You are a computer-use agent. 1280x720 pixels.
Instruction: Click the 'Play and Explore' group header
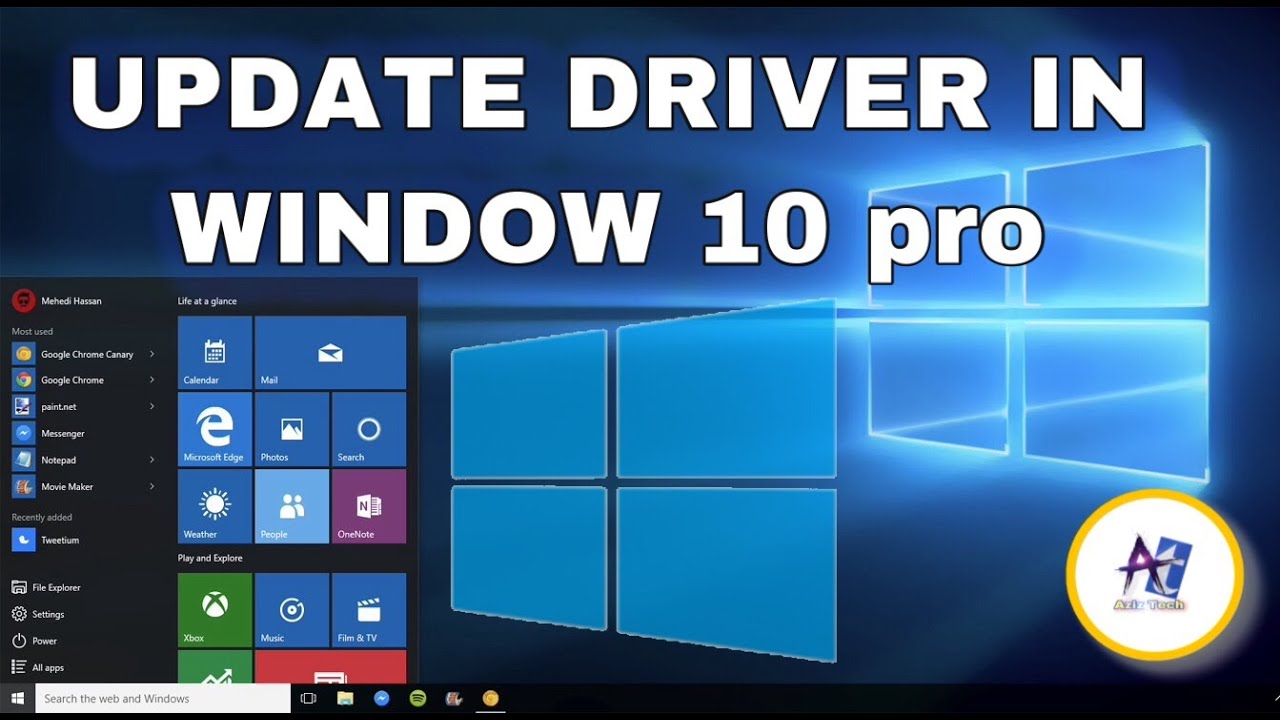(x=210, y=558)
